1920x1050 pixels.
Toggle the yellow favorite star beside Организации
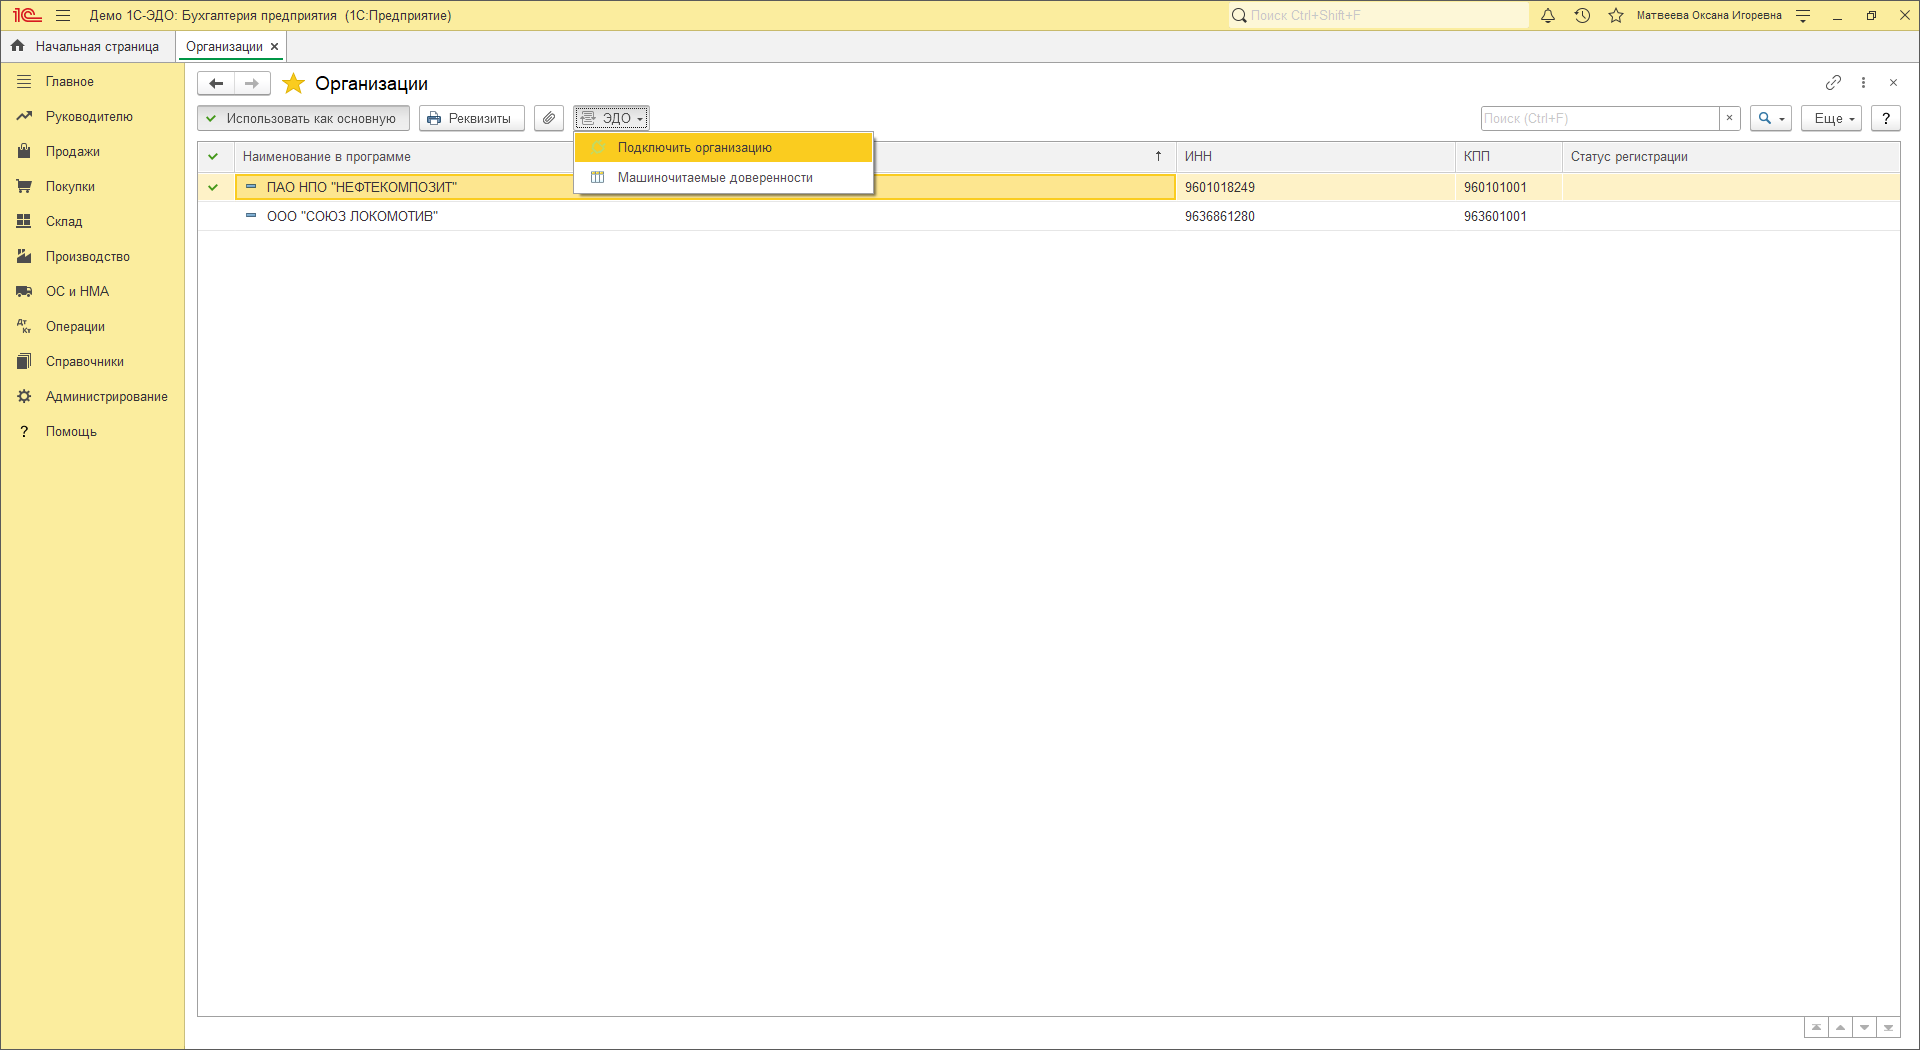coord(293,84)
